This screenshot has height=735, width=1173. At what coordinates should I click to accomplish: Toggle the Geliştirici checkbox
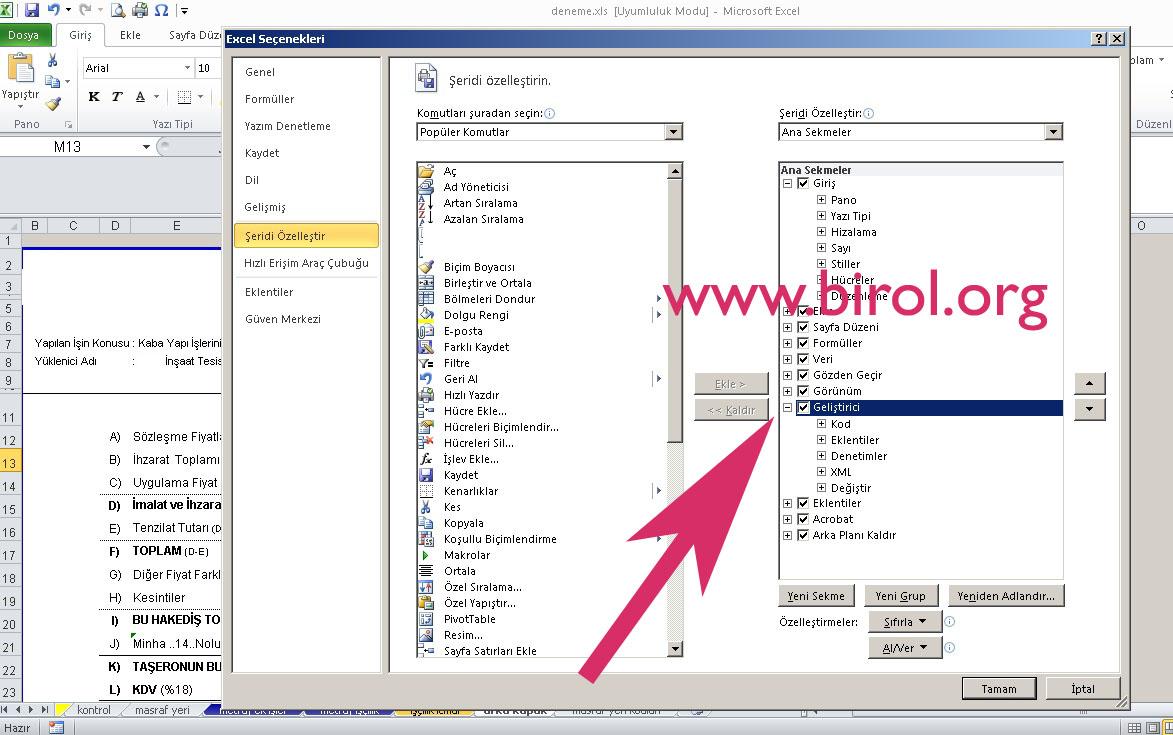click(803, 408)
